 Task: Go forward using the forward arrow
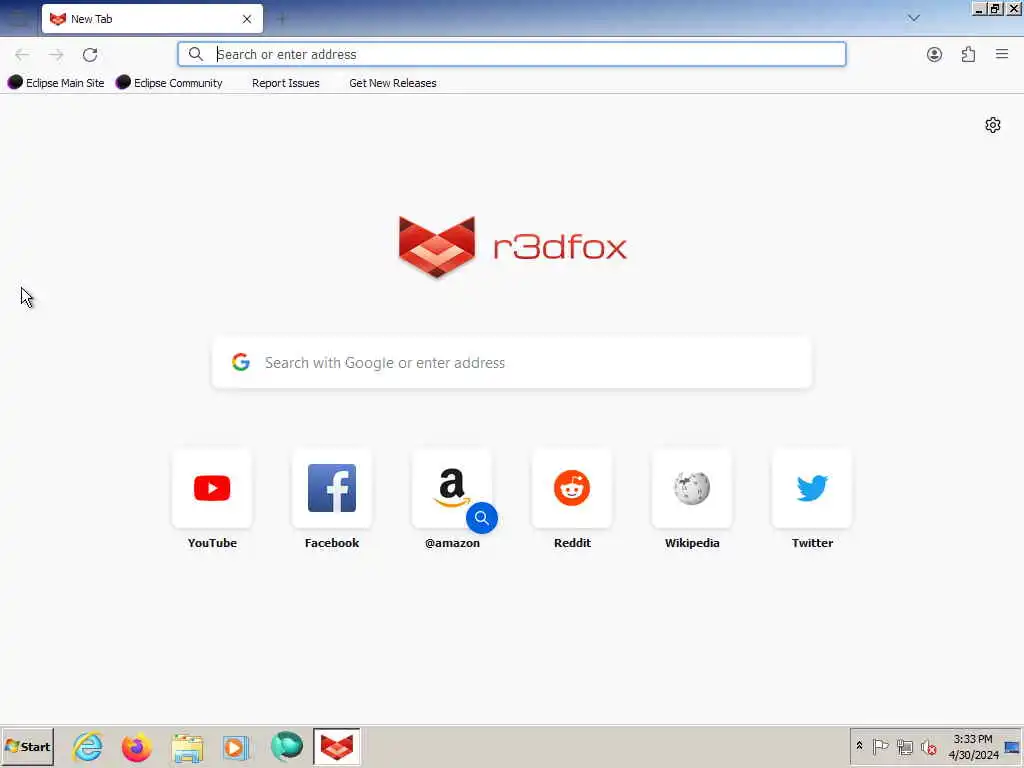pyautogui.click(x=56, y=54)
